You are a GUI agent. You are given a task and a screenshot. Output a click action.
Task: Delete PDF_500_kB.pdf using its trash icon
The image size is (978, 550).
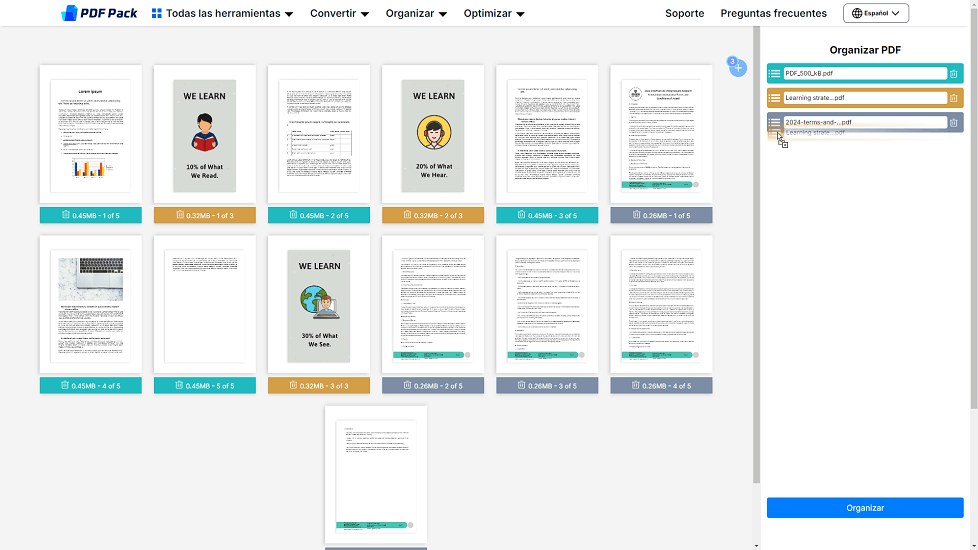click(953, 73)
